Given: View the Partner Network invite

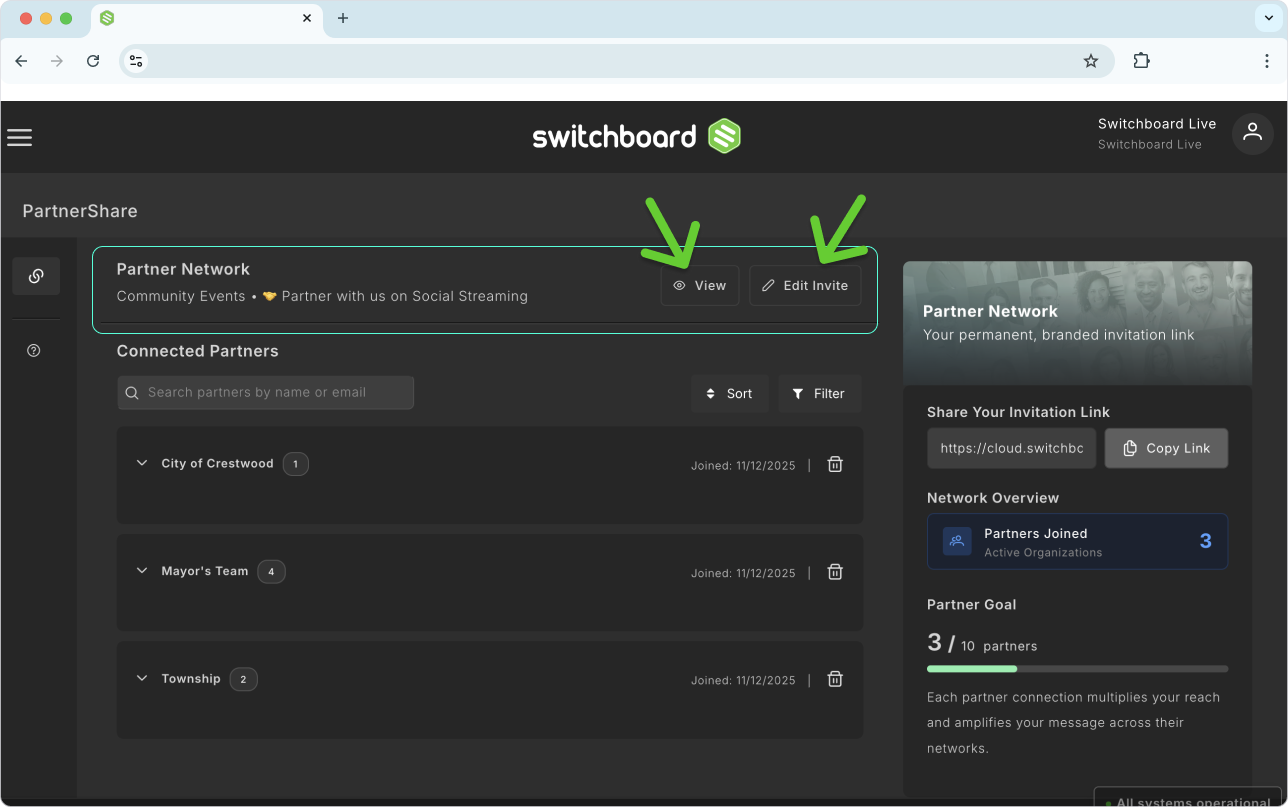Looking at the screenshot, I should (x=700, y=286).
